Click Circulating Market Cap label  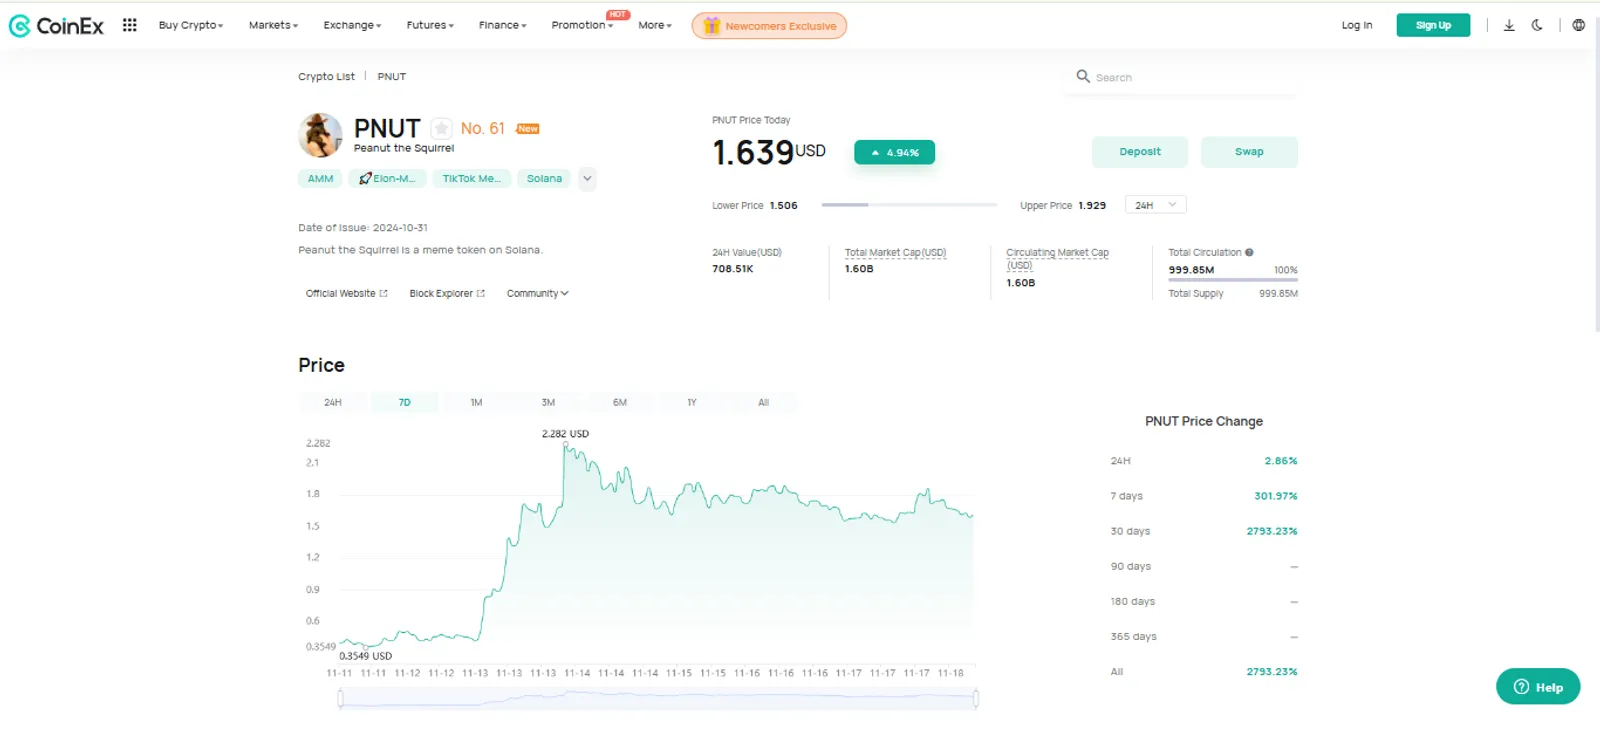point(1057,259)
